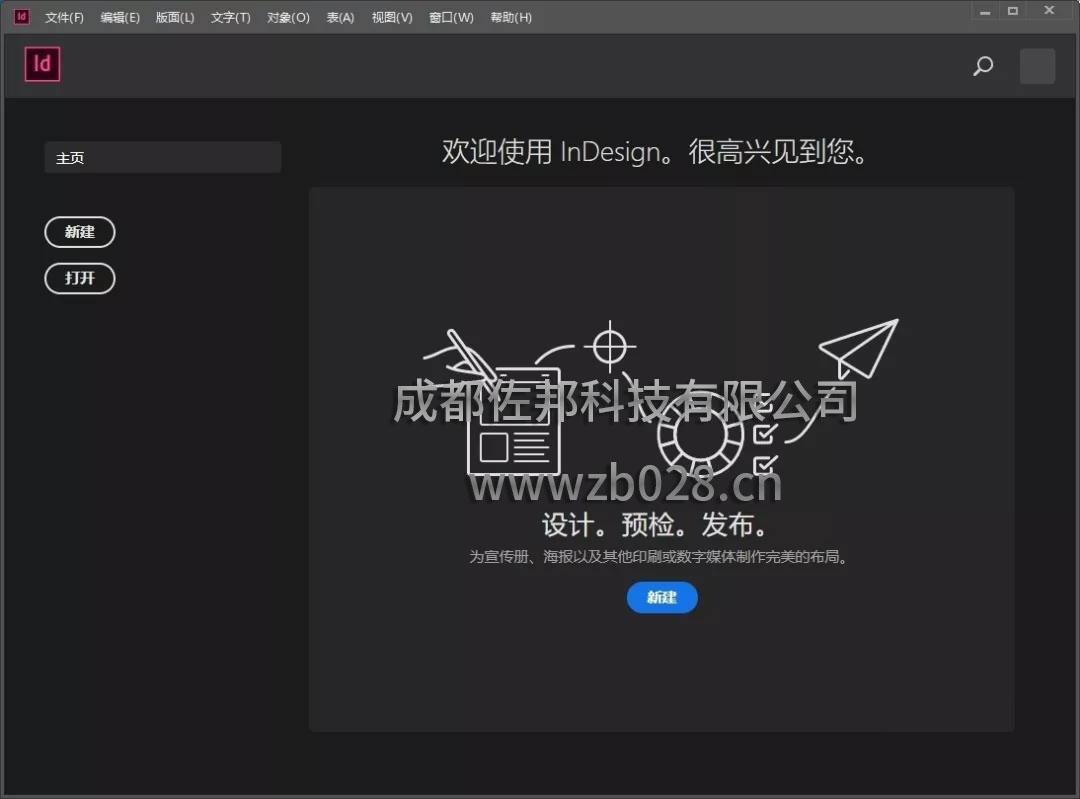Open the search magnifier icon
The image size is (1080, 799).
pyautogui.click(x=983, y=65)
